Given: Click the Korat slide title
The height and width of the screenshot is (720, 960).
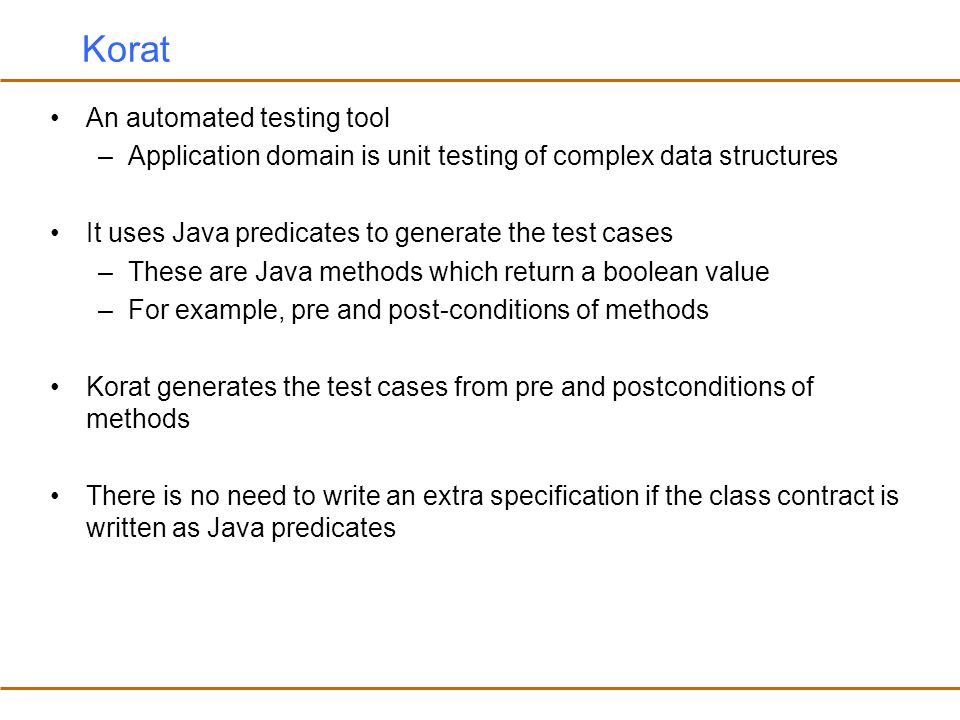Looking at the screenshot, I should (126, 49).
